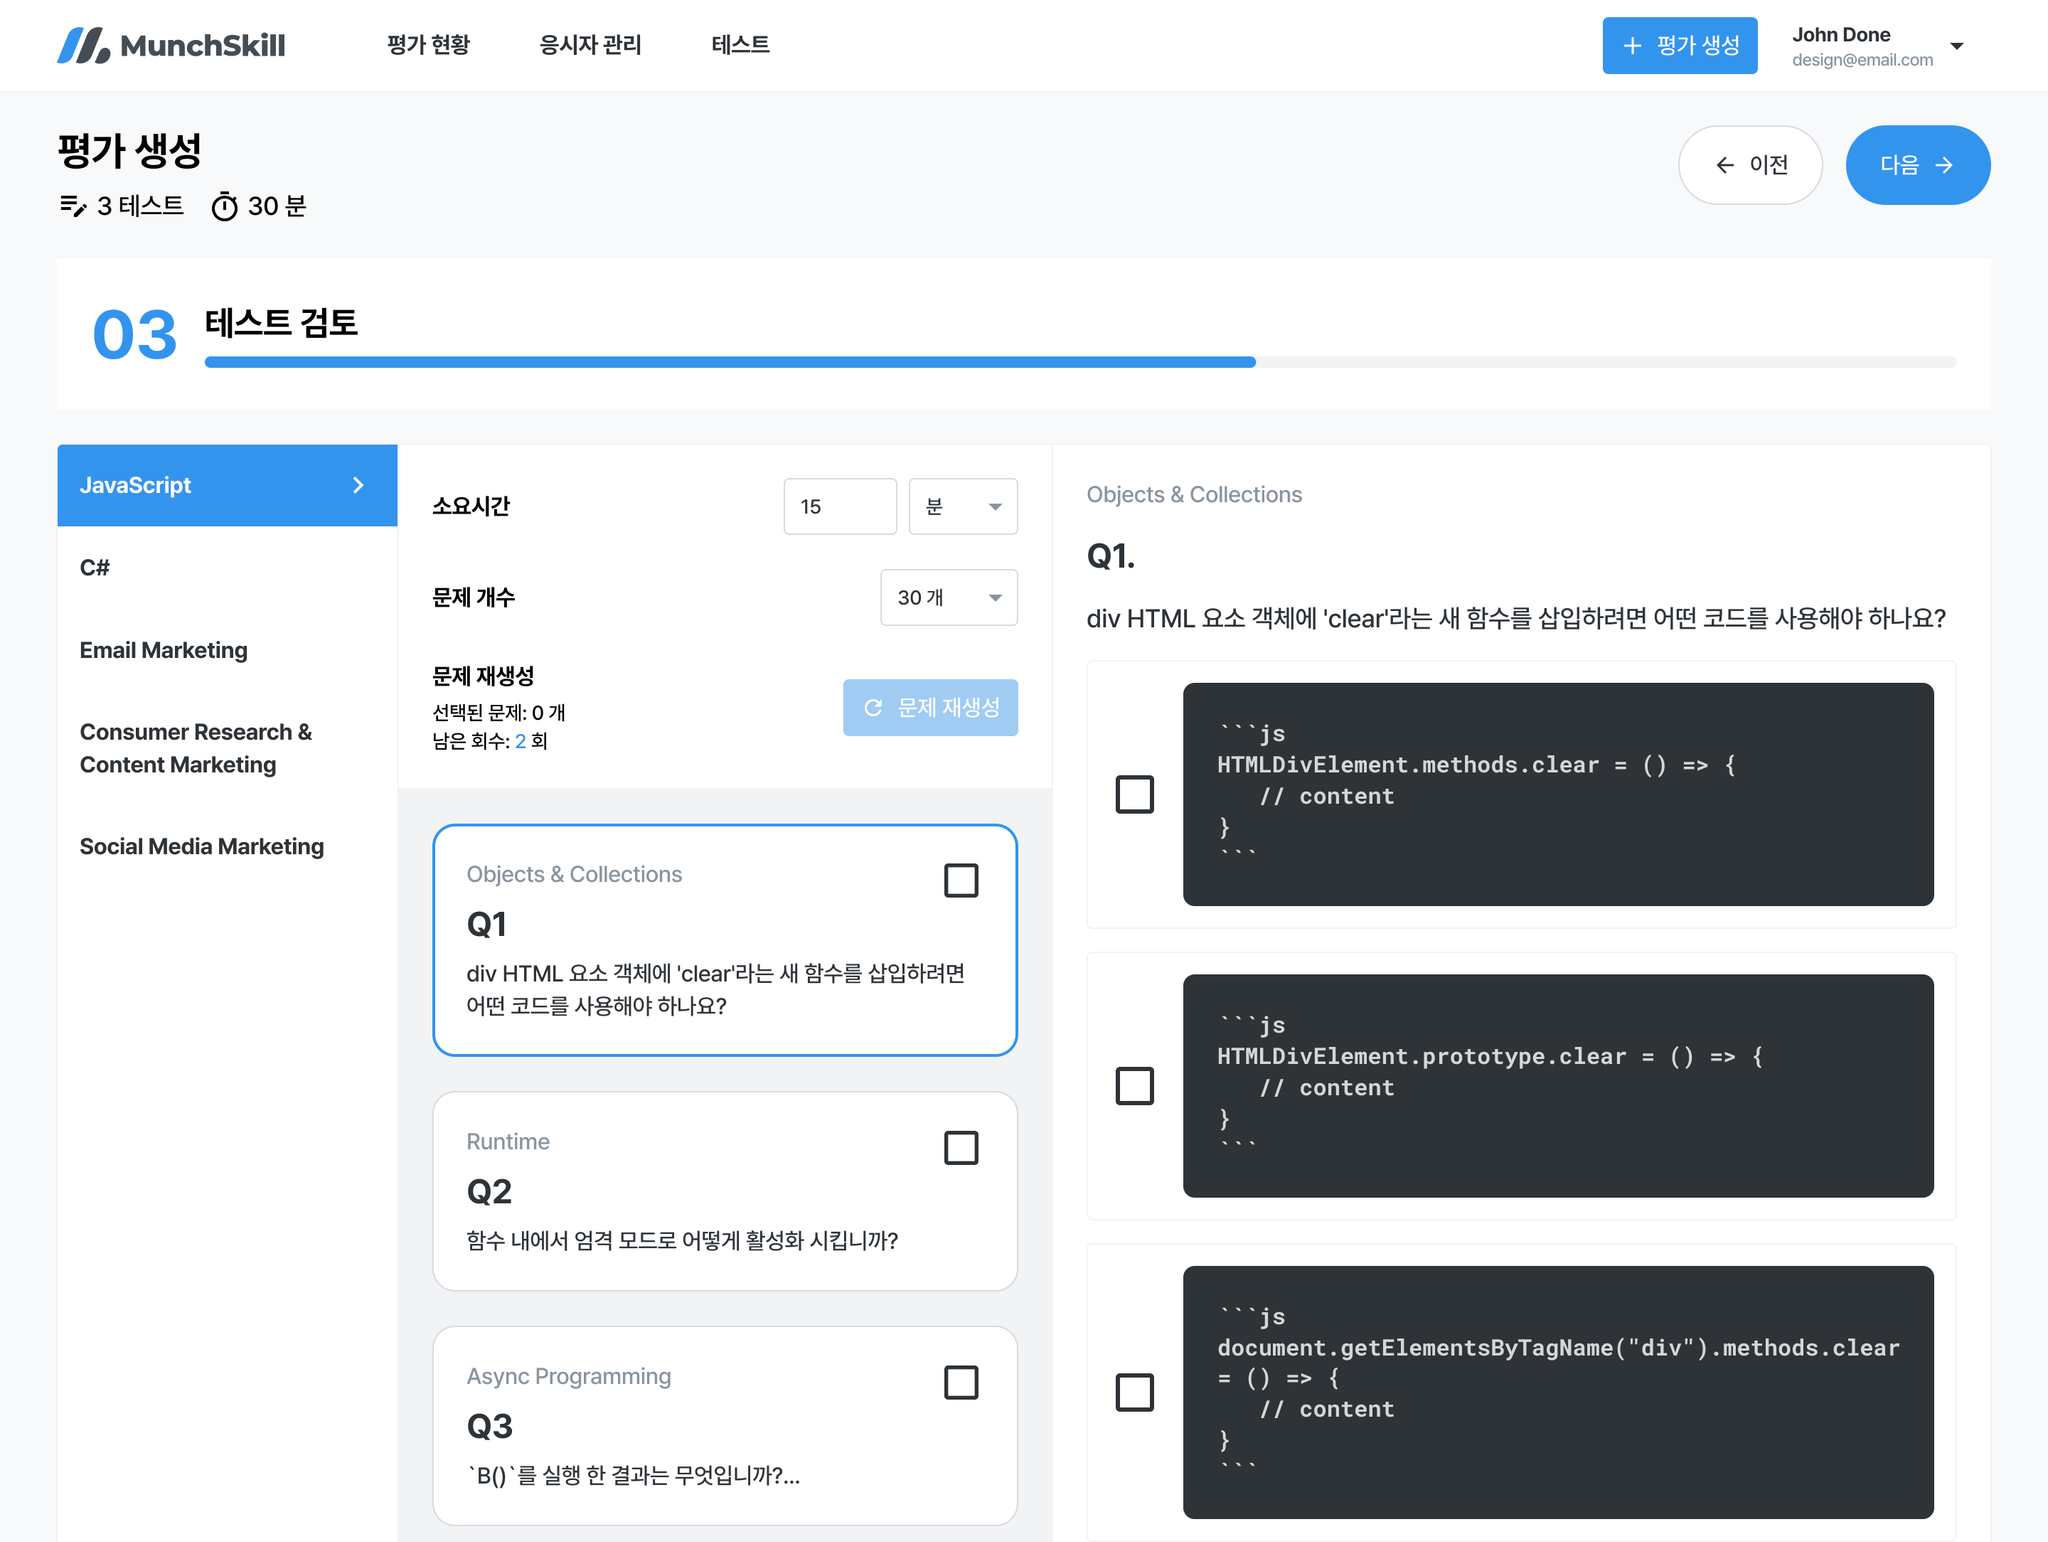2048x1542 pixels.
Task: Click the chevron arrow on JavaScript tab
Action: click(x=358, y=485)
